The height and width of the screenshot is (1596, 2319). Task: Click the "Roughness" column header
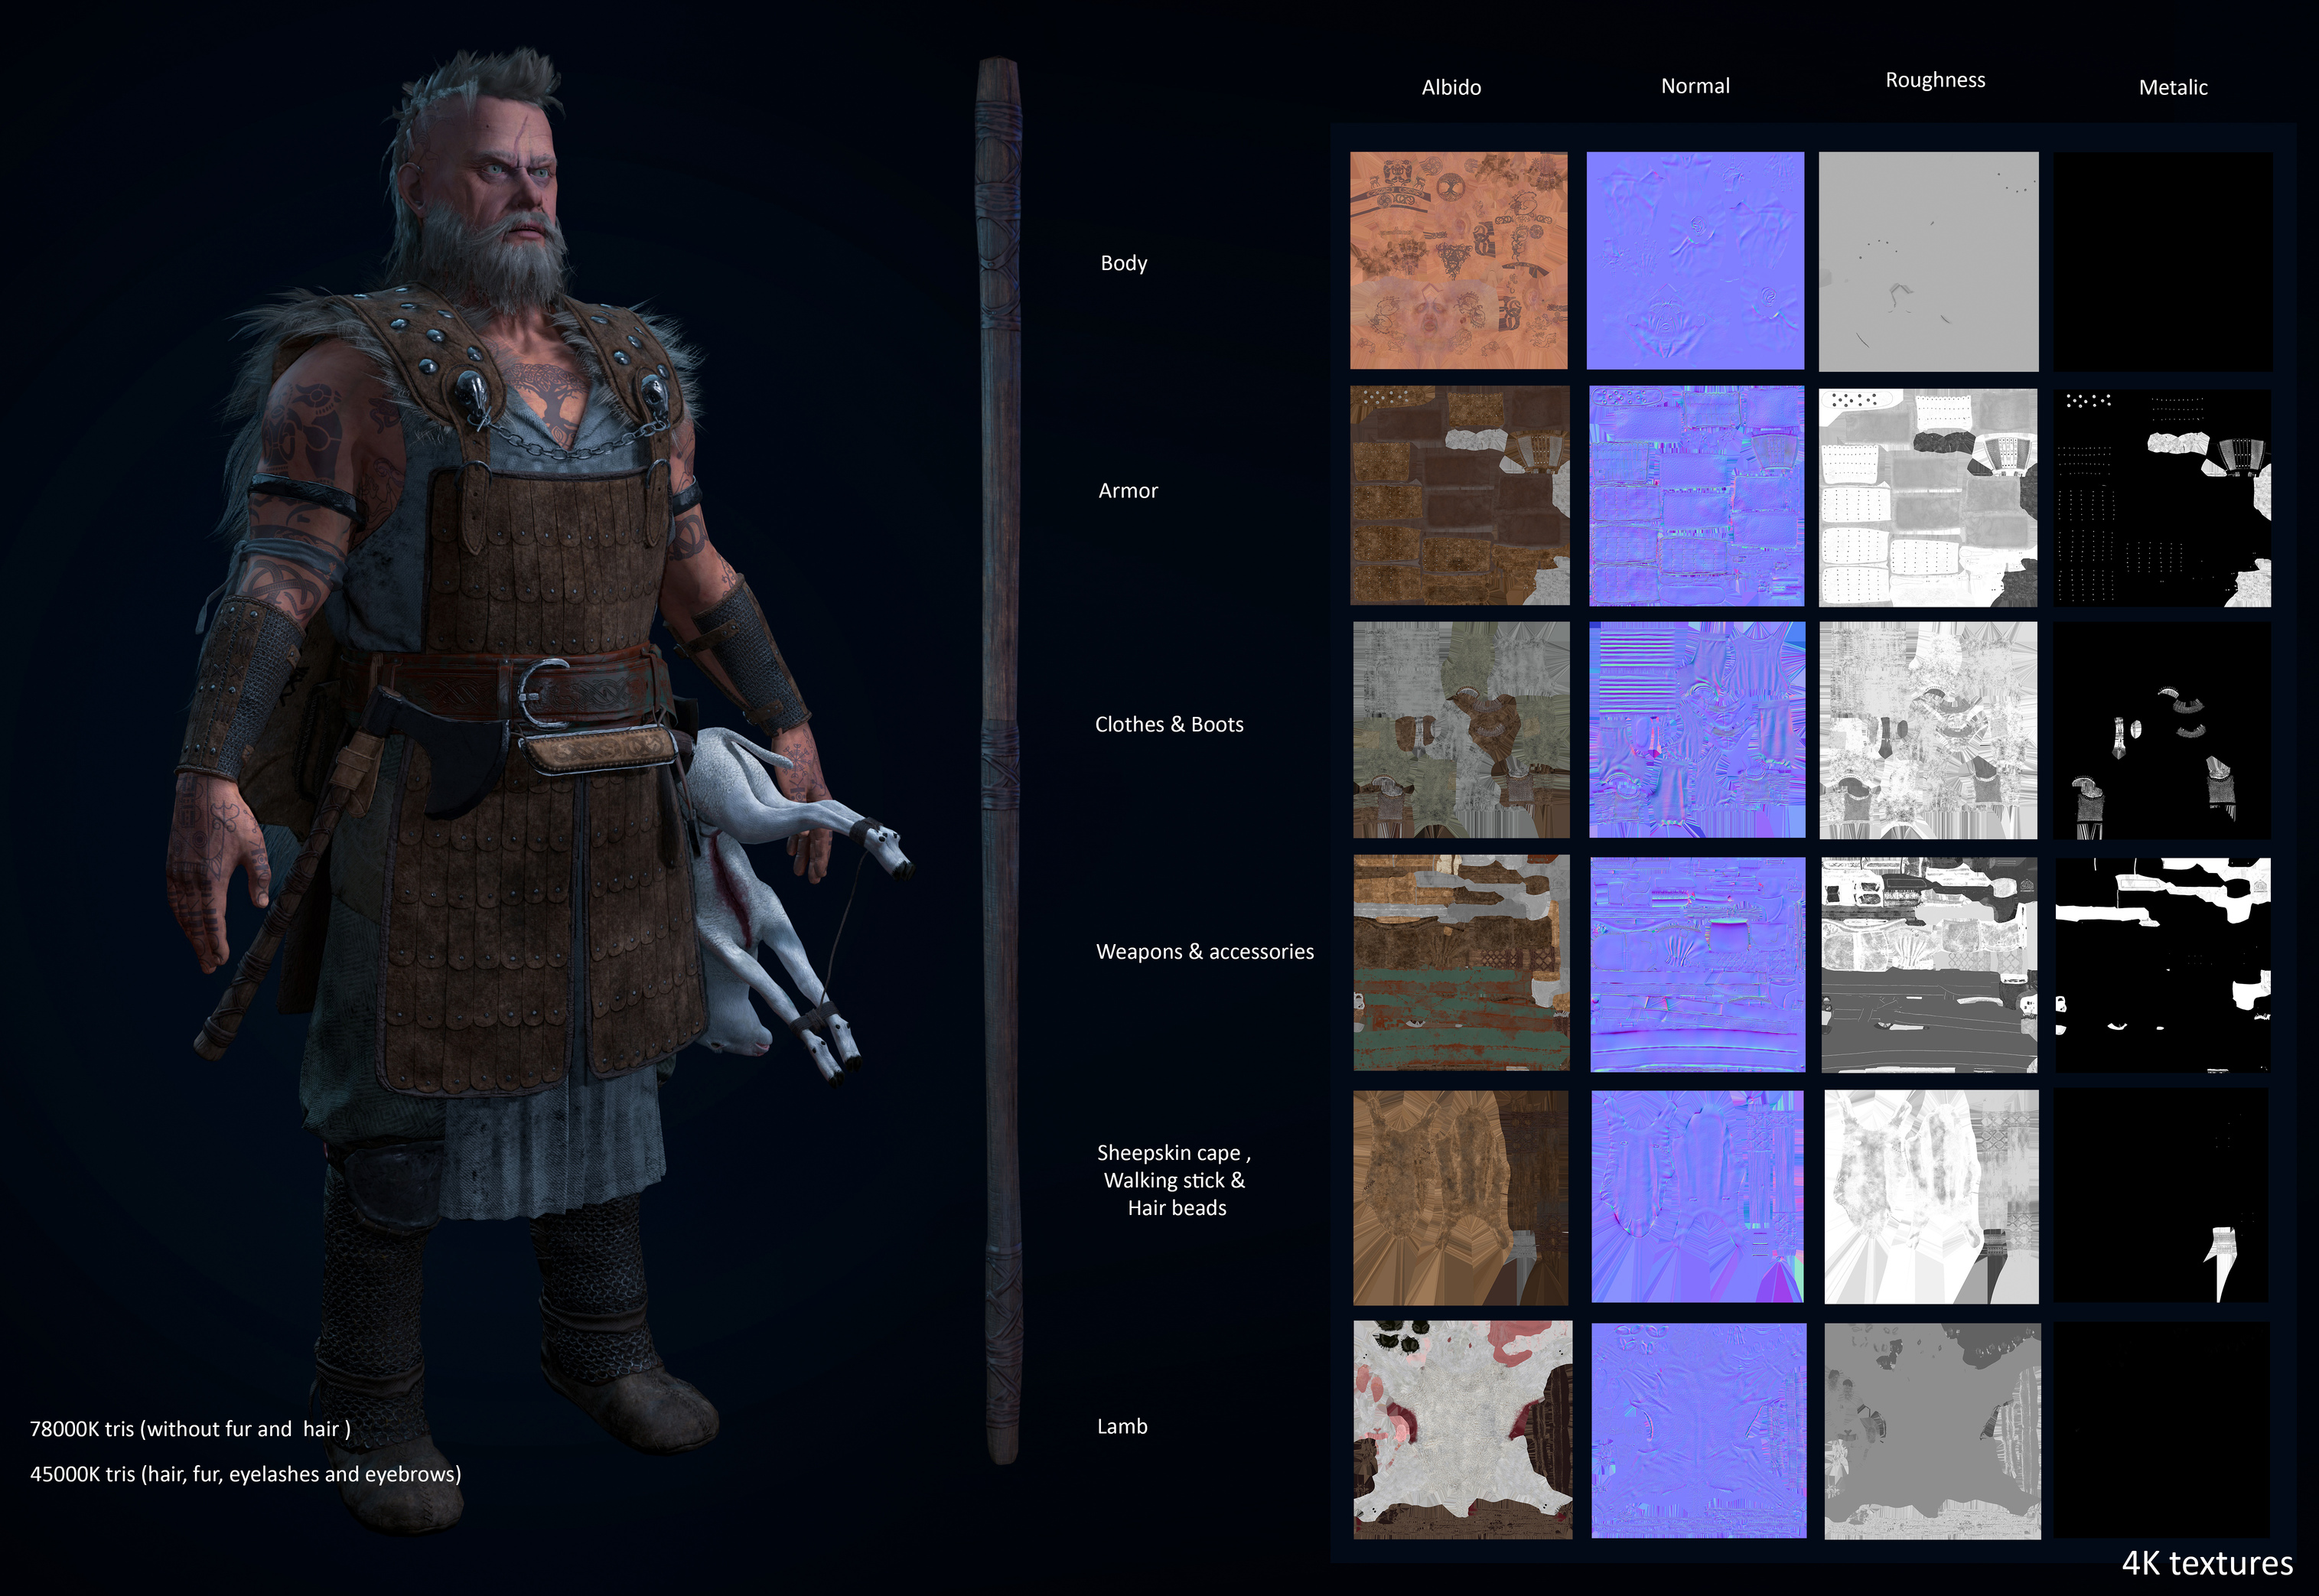pos(1935,80)
